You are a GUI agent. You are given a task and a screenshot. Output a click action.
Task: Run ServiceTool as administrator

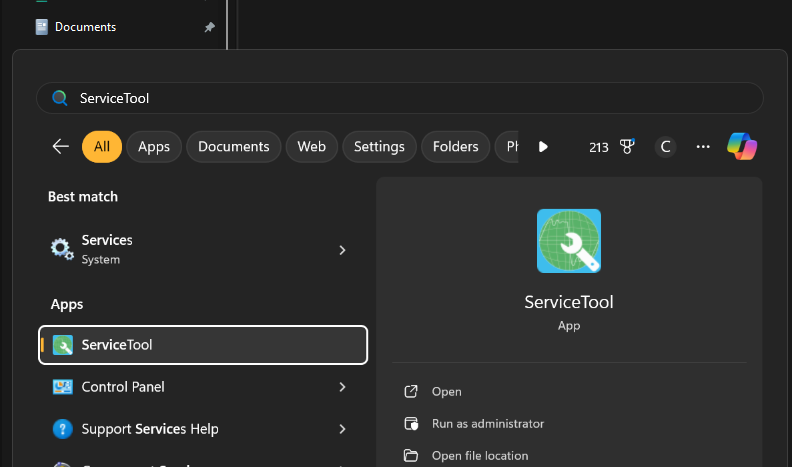click(x=569, y=424)
